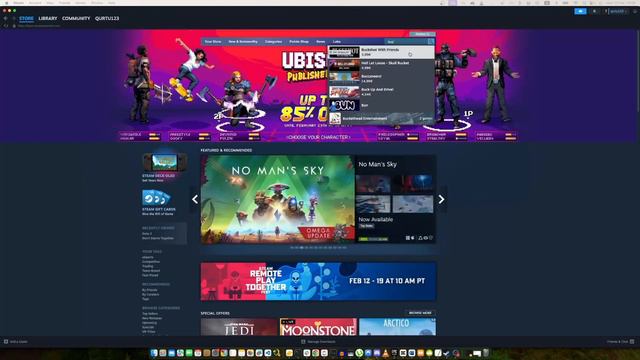The height and width of the screenshot is (360, 640).
Task: Open the No Man's Sky featured image
Action: pyautogui.click(x=278, y=199)
